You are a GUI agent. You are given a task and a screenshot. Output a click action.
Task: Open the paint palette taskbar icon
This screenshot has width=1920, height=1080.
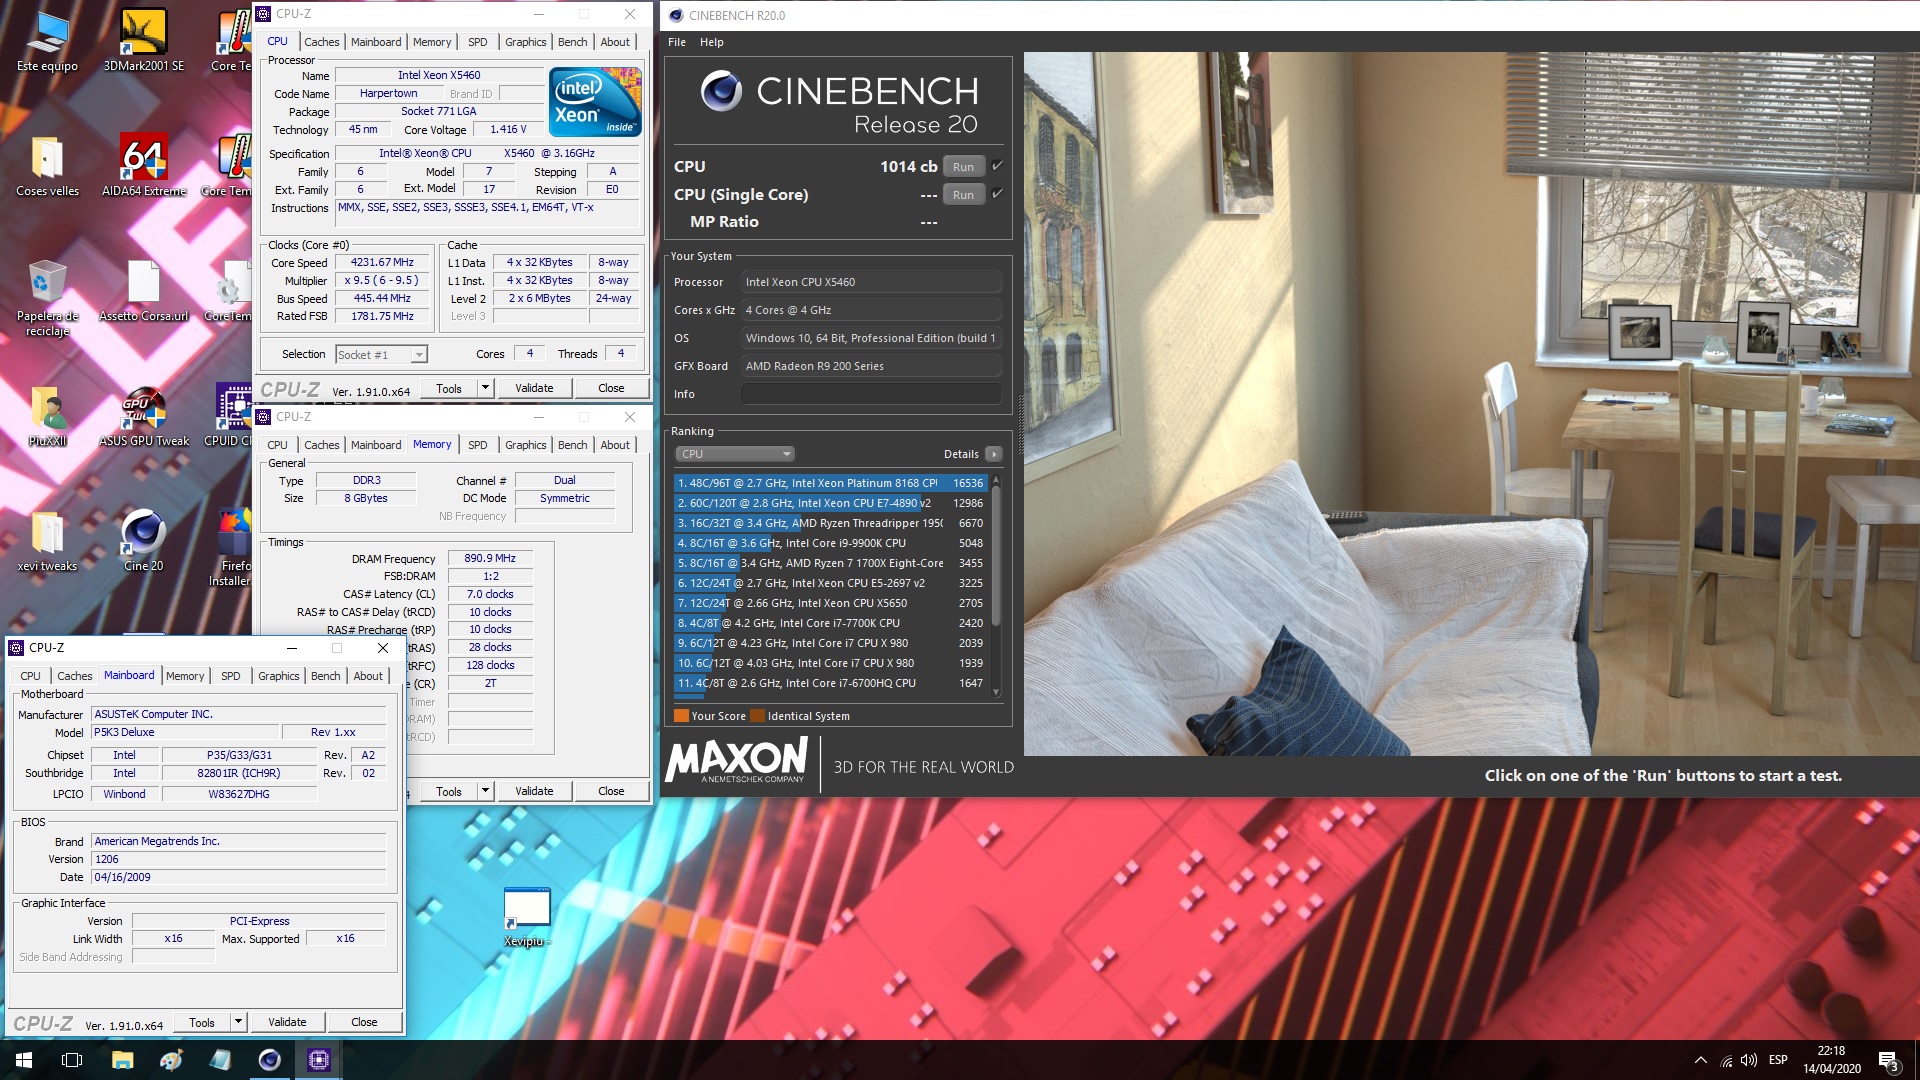(x=171, y=1060)
